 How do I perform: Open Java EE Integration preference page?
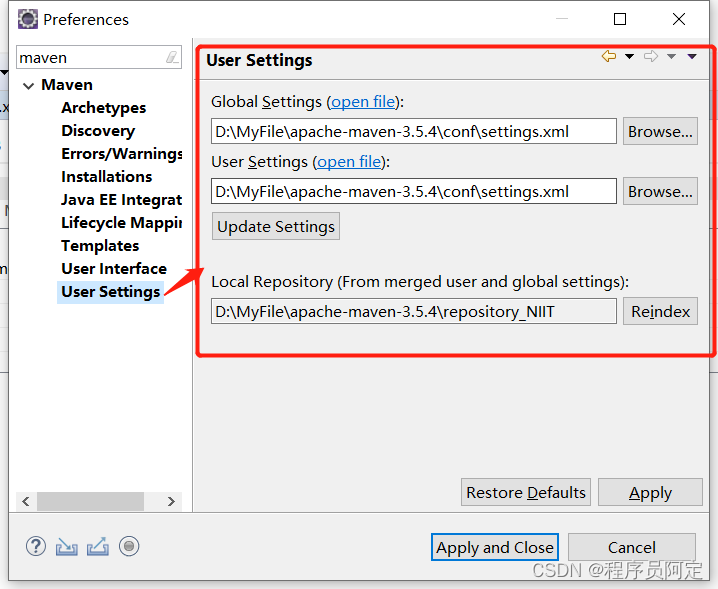(122, 200)
